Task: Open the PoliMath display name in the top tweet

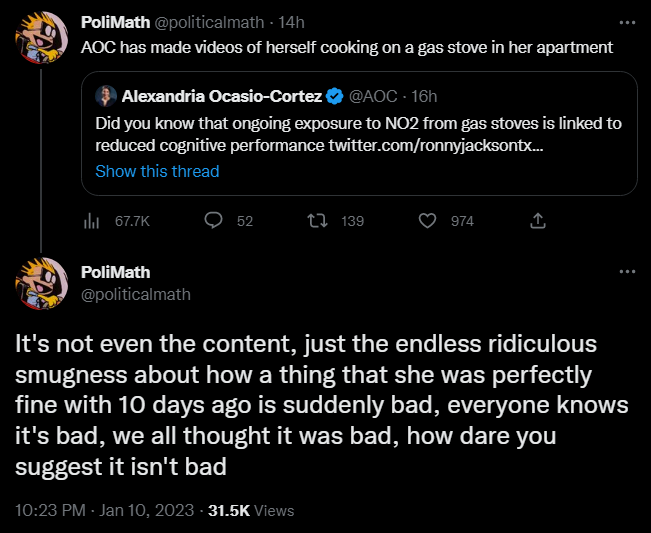Action: pos(115,21)
